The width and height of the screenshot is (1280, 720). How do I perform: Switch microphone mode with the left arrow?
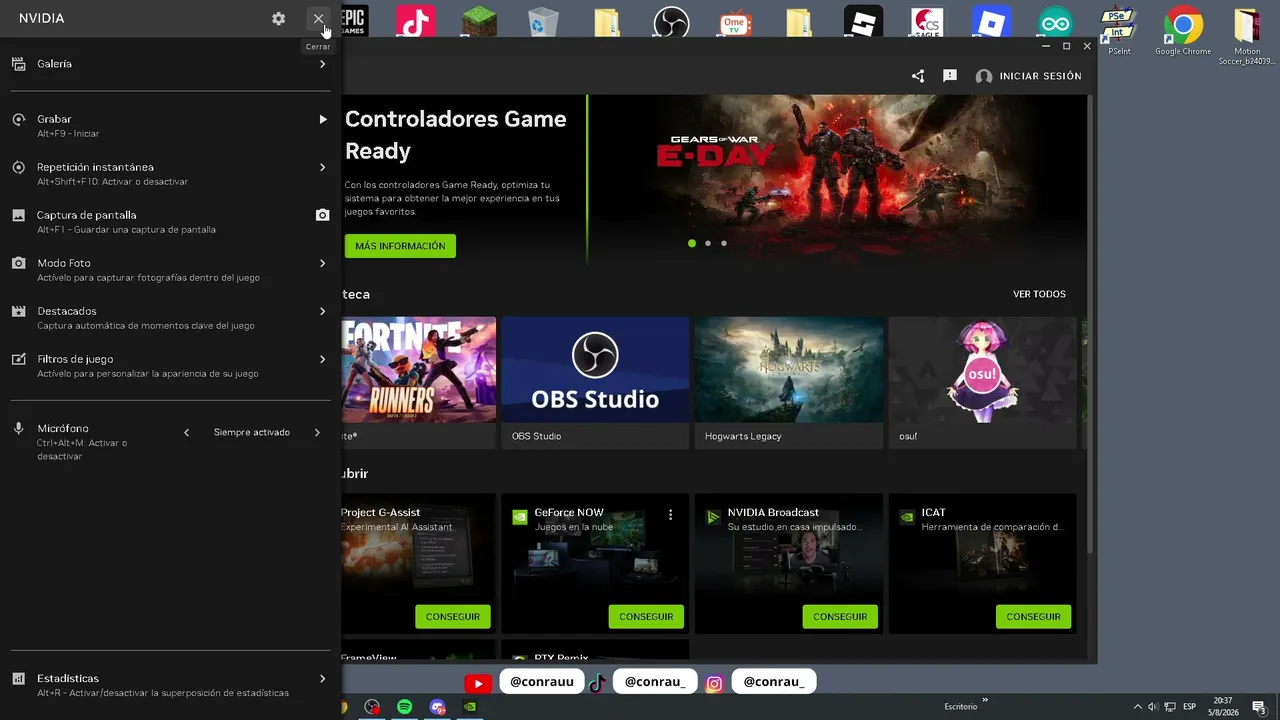(x=186, y=433)
